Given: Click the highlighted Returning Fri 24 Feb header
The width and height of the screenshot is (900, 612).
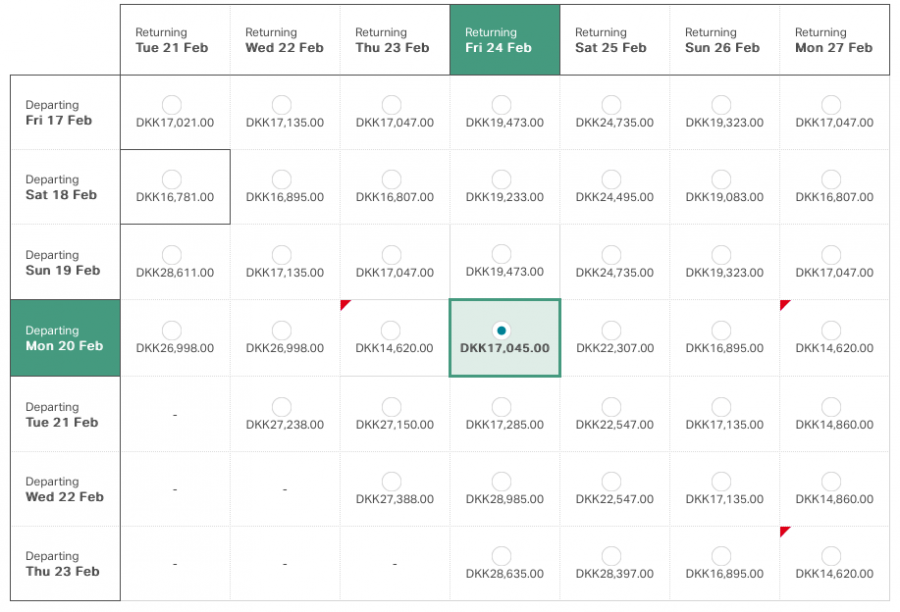Looking at the screenshot, I should (x=505, y=40).
